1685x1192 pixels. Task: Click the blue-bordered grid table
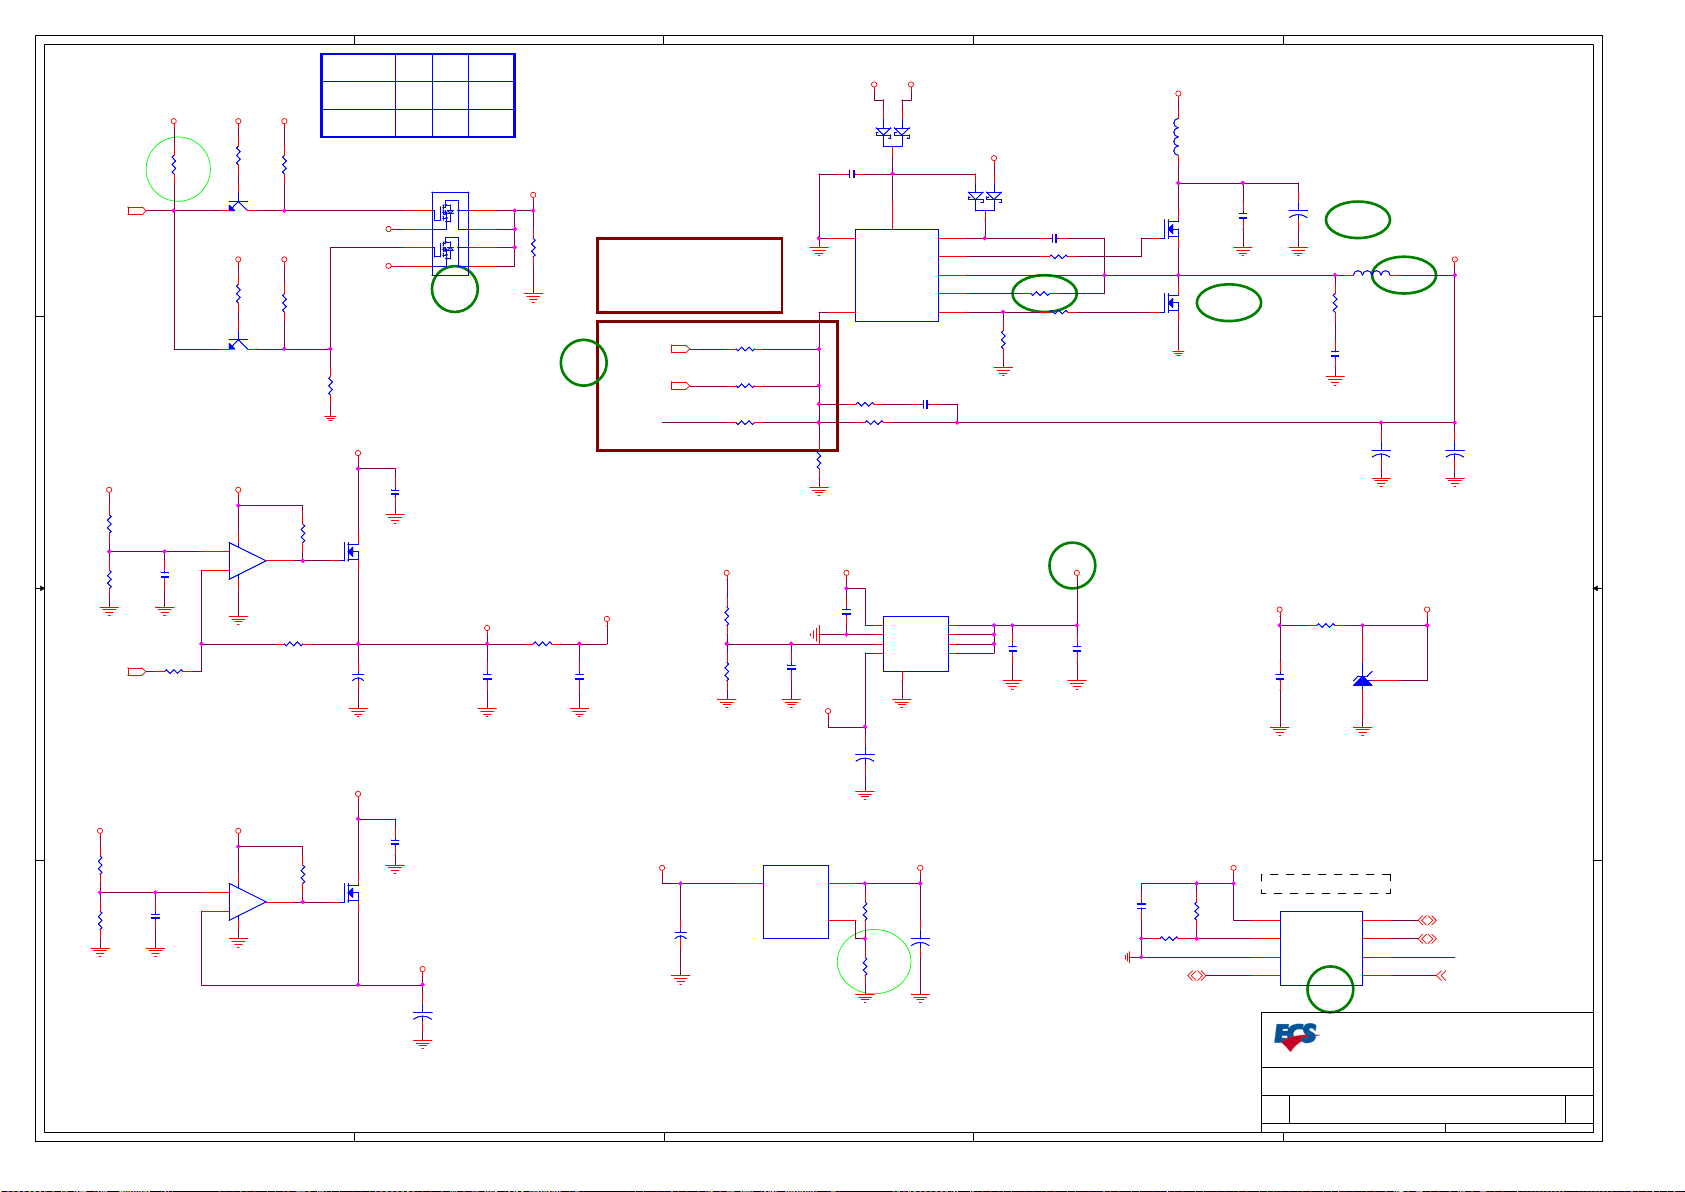[x=418, y=95]
